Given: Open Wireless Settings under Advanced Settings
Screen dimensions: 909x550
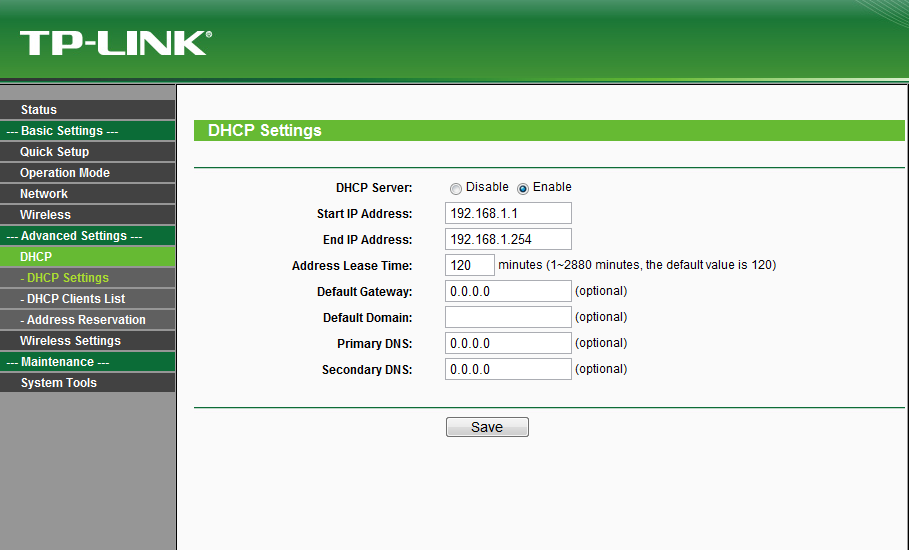Looking at the screenshot, I should [x=88, y=341].
